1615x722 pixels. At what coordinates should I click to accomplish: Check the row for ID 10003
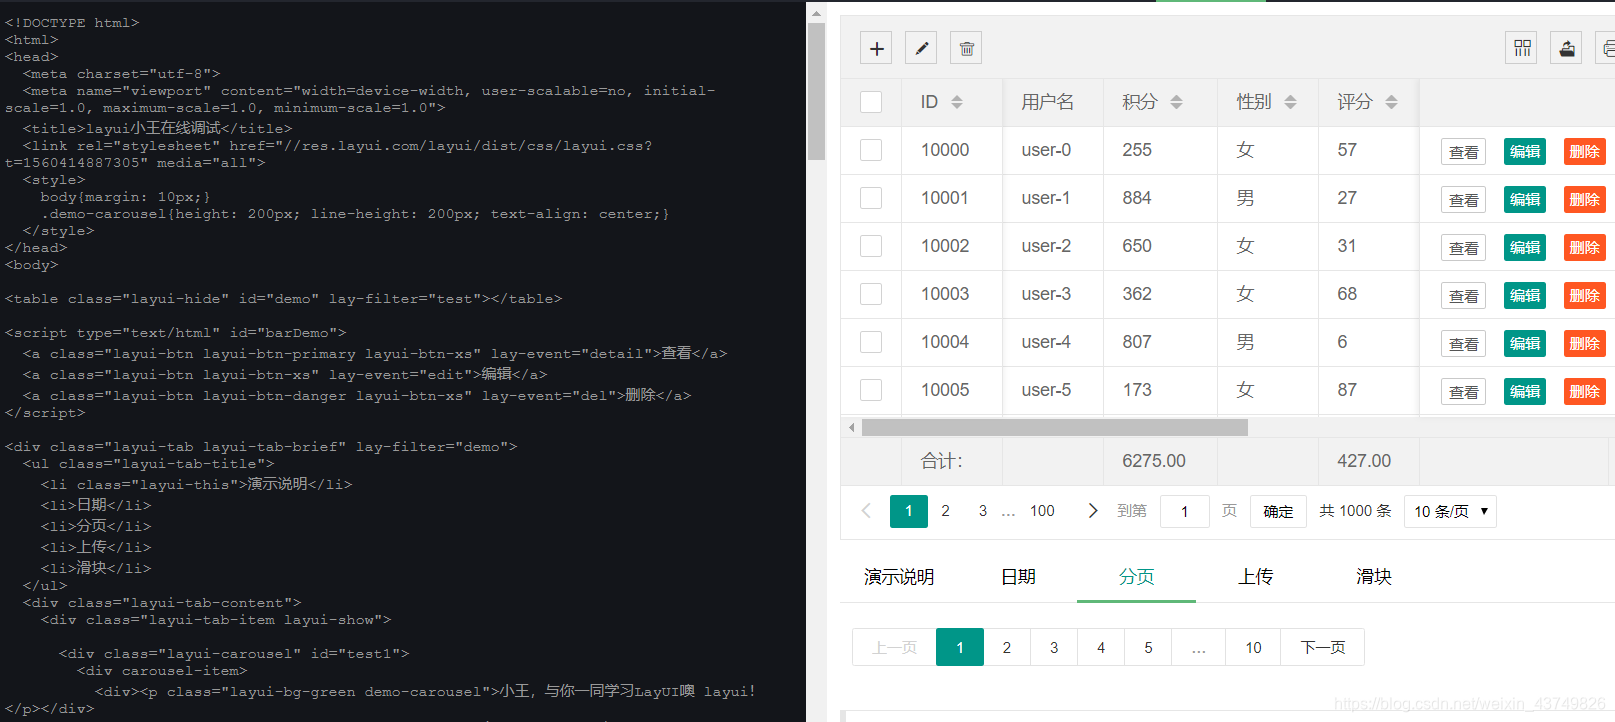click(x=871, y=294)
